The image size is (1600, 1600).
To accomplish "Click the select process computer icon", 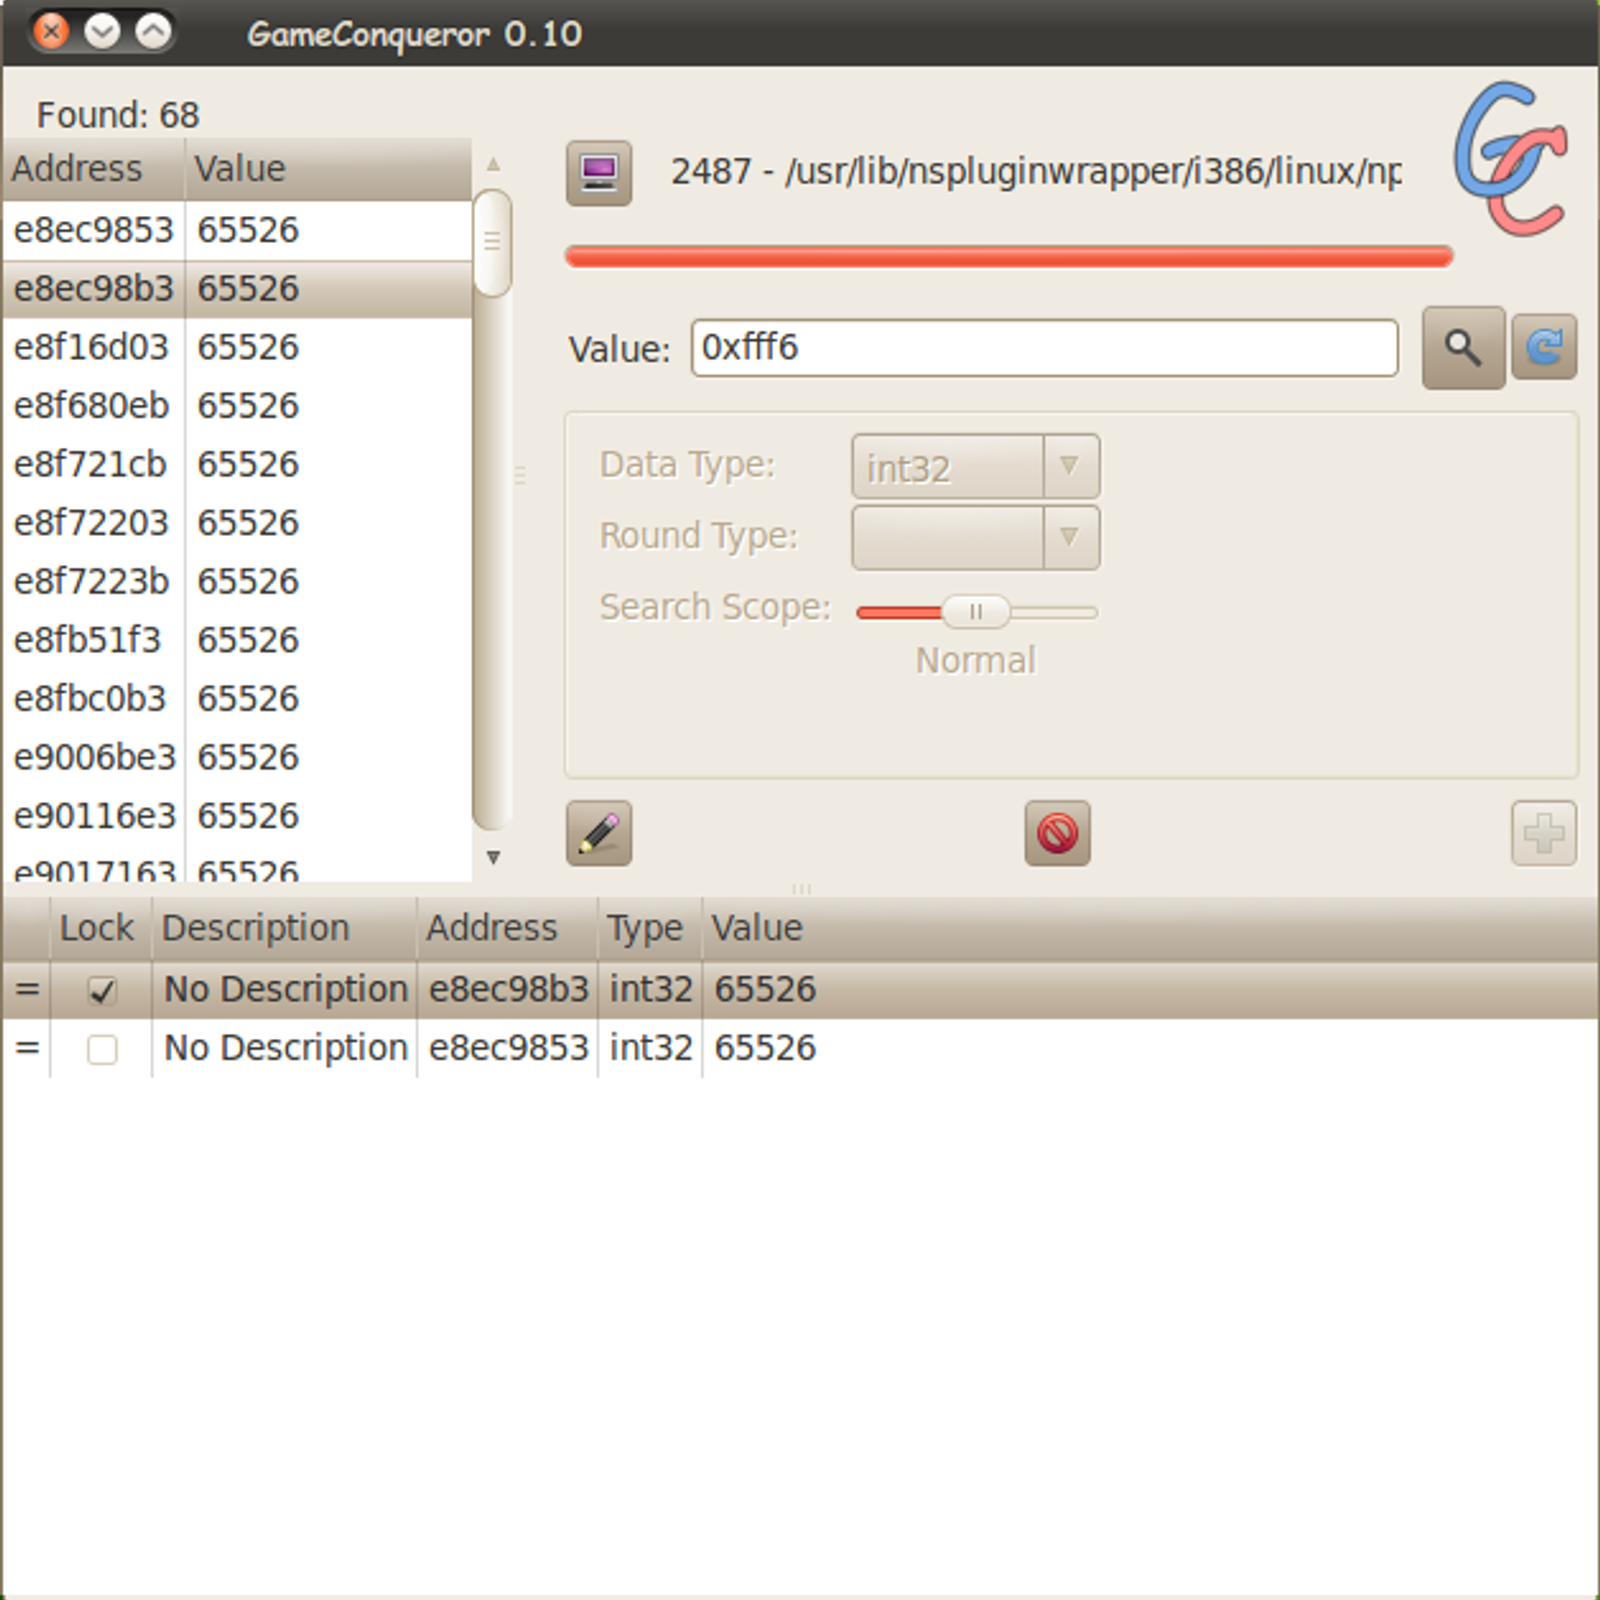I will click(x=598, y=173).
